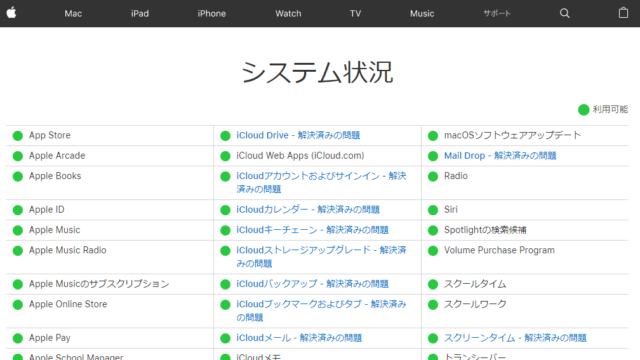Open the Mac menu item
640x360 pixels.
coord(73,13)
